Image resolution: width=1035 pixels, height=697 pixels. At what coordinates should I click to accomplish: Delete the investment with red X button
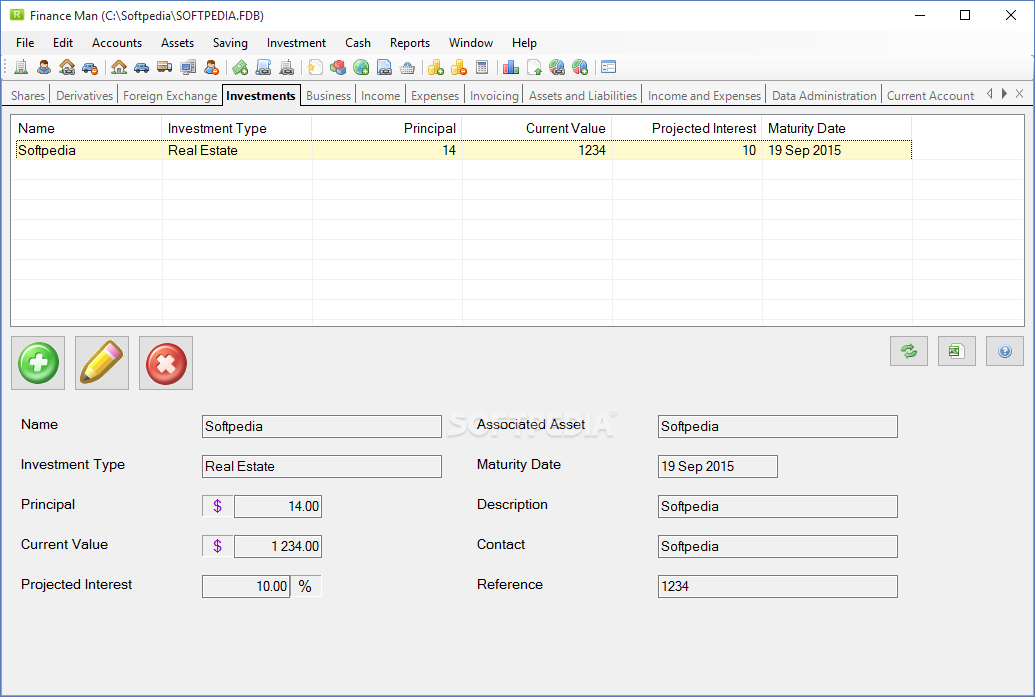pos(166,363)
